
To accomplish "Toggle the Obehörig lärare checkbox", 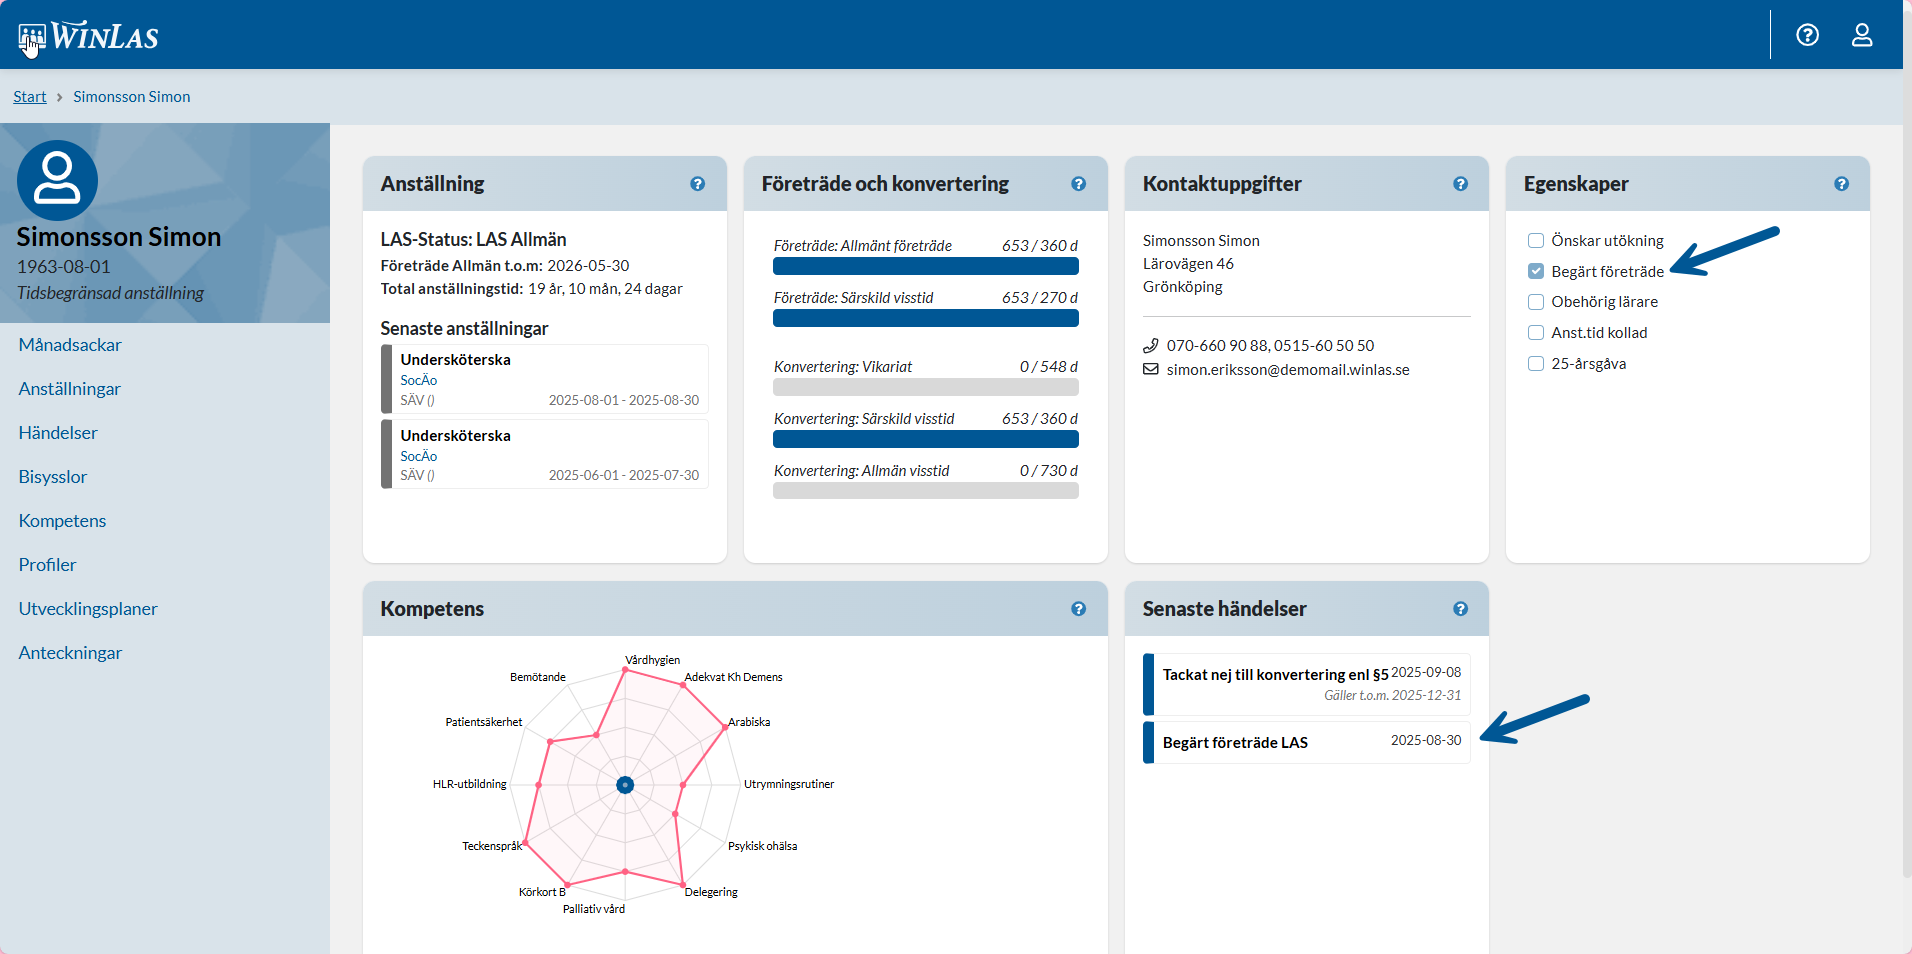I will click(x=1536, y=302).
